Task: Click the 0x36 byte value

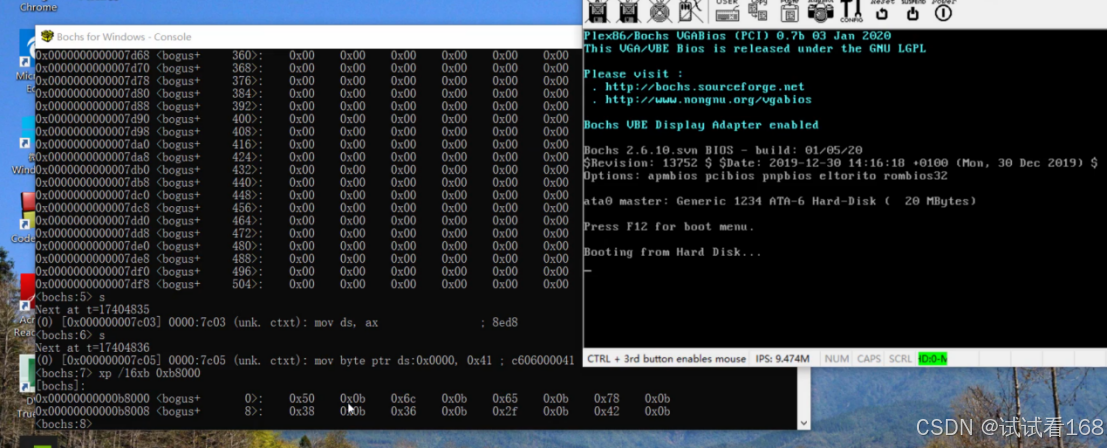Action: 403,411
